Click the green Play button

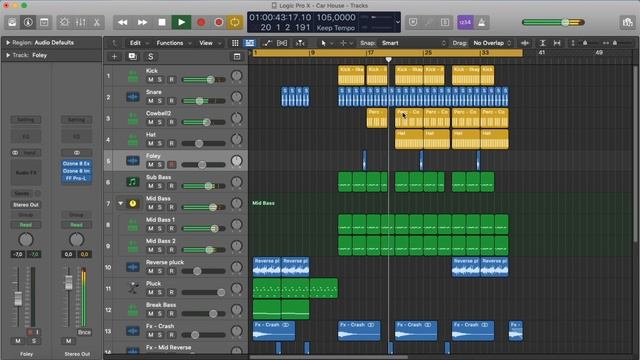(182, 22)
